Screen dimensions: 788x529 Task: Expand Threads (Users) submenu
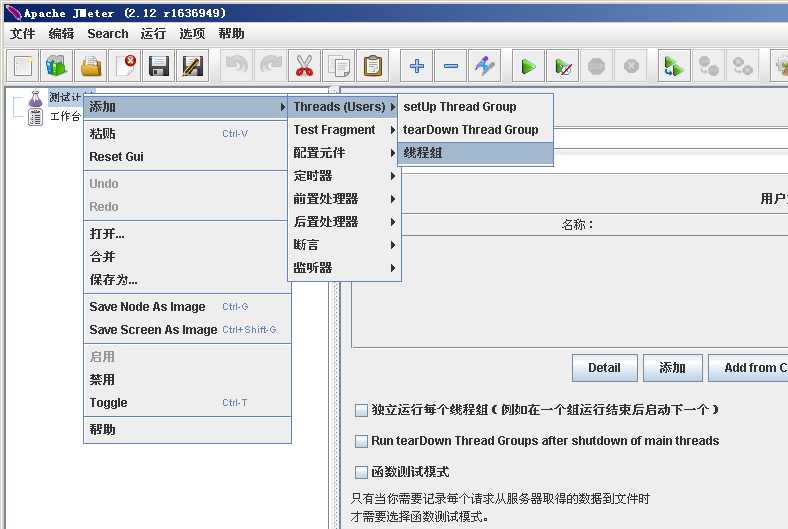pyautogui.click(x=344, y=107)
